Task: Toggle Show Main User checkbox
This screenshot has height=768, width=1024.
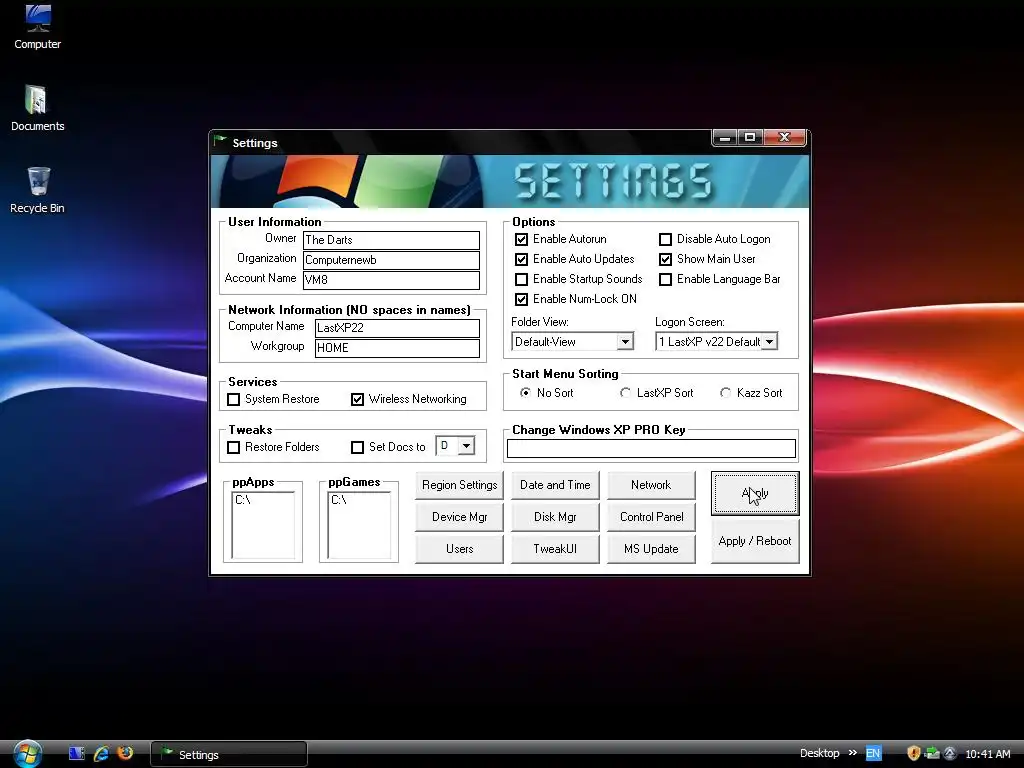Action: (665, 259)
